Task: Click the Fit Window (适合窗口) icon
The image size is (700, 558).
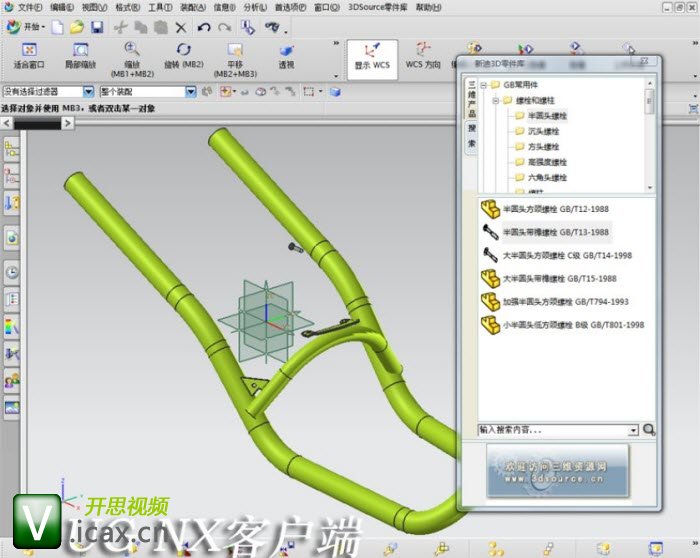Action: 29,56
